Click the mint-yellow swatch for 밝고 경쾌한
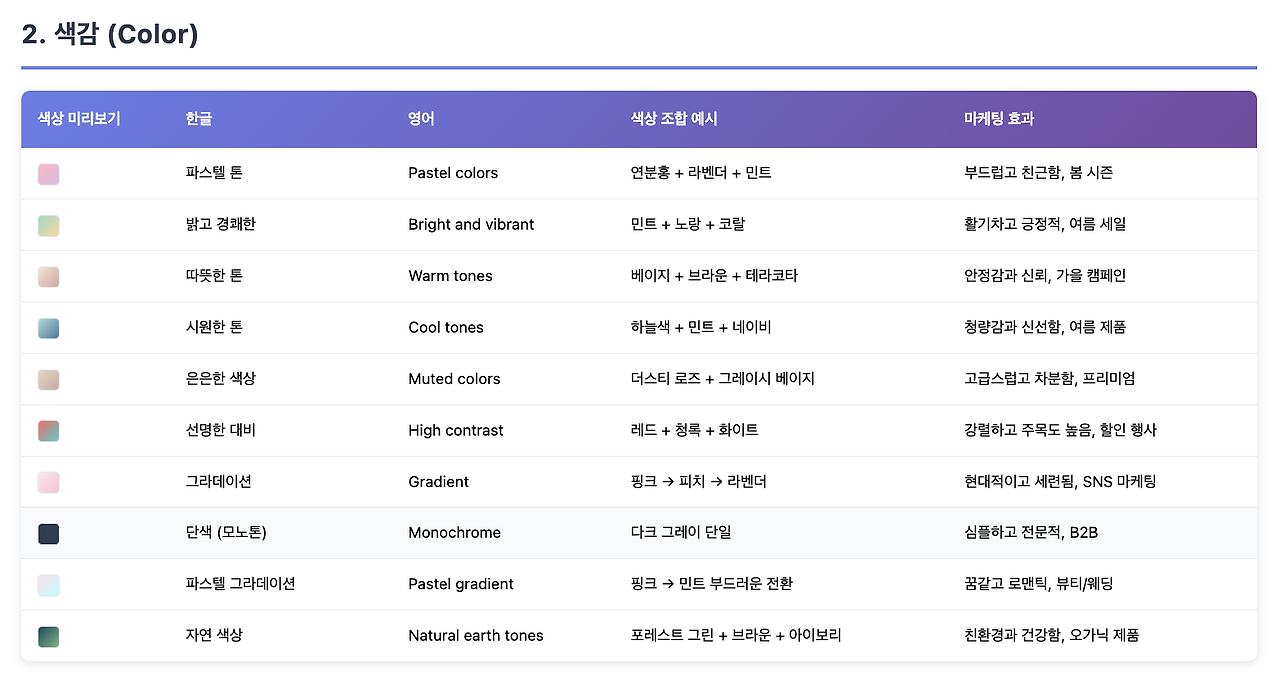This screenshot has height=693, width=1280. [x=49, y=225]
